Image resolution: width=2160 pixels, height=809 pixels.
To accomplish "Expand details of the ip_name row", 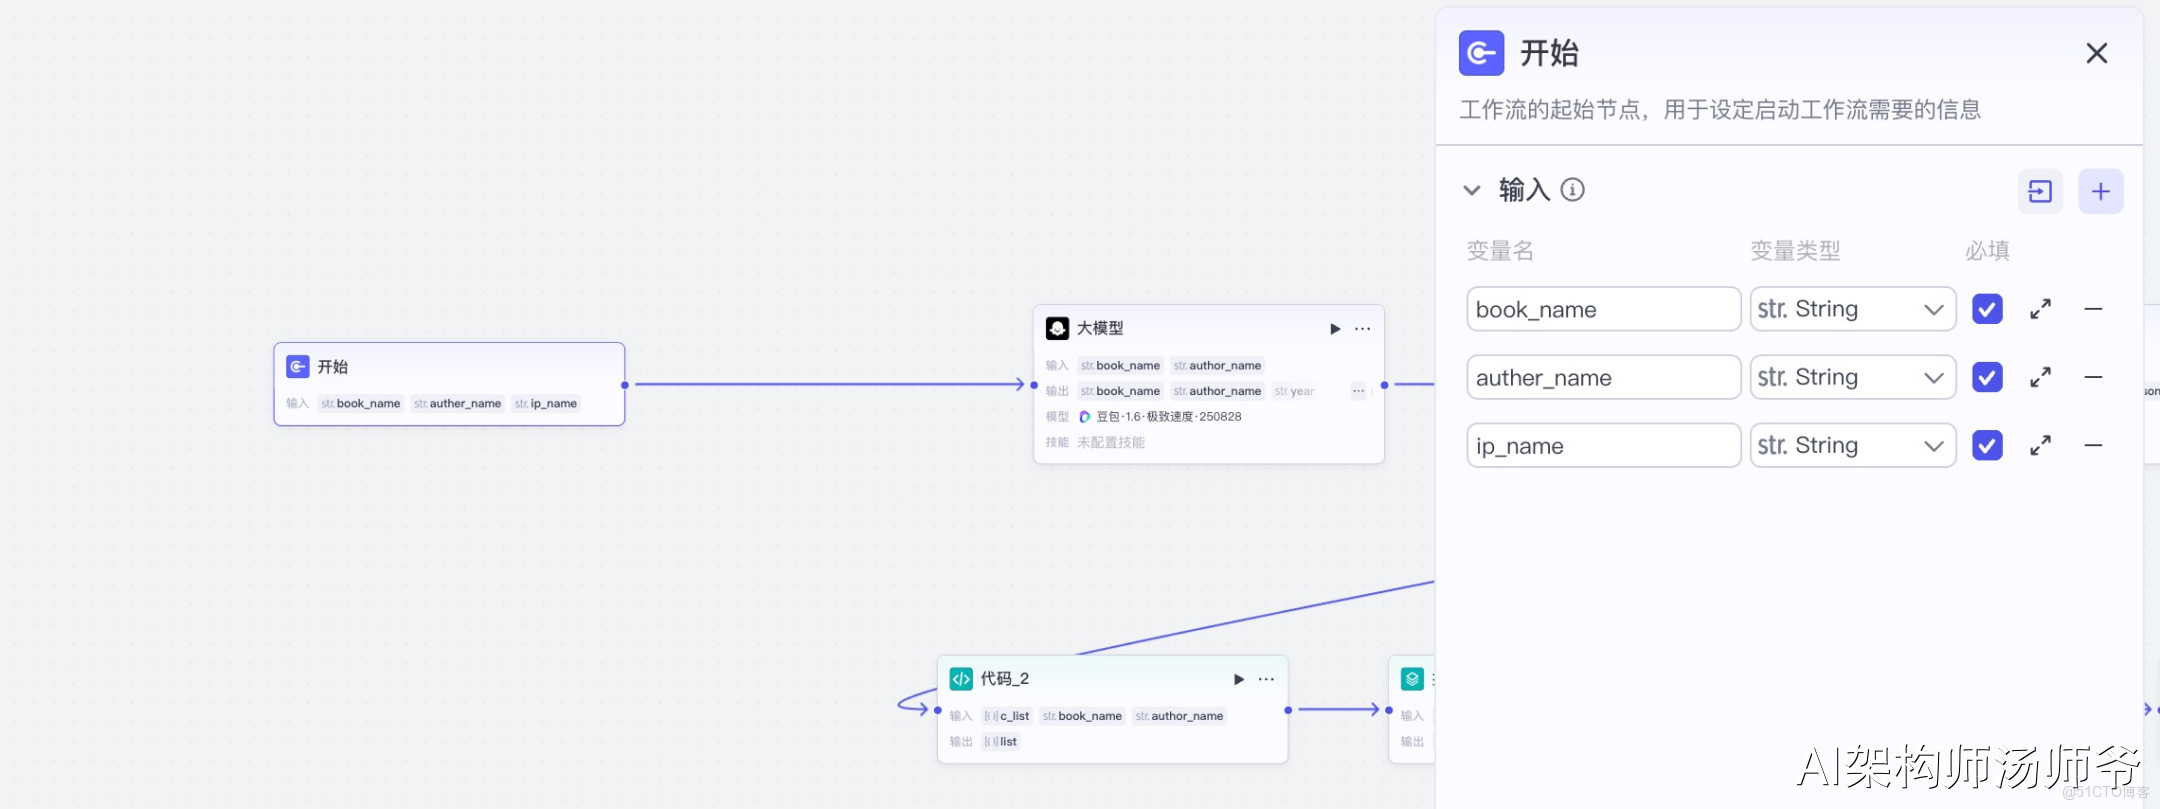I will point(2041,445).
